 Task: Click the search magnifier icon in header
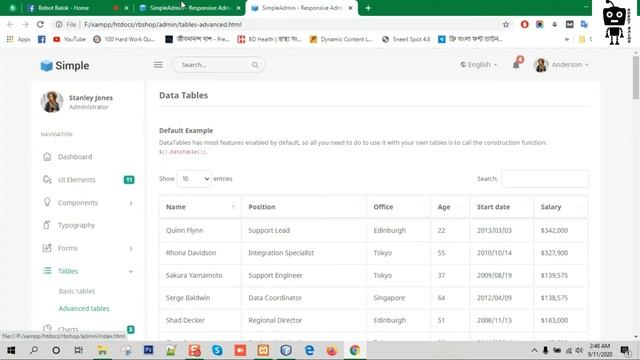click(x=255, y=65)
